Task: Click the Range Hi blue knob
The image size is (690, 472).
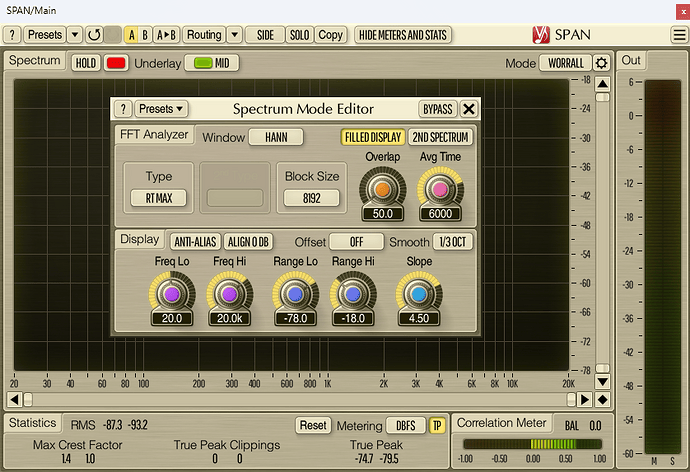Action: coord(353,294)
